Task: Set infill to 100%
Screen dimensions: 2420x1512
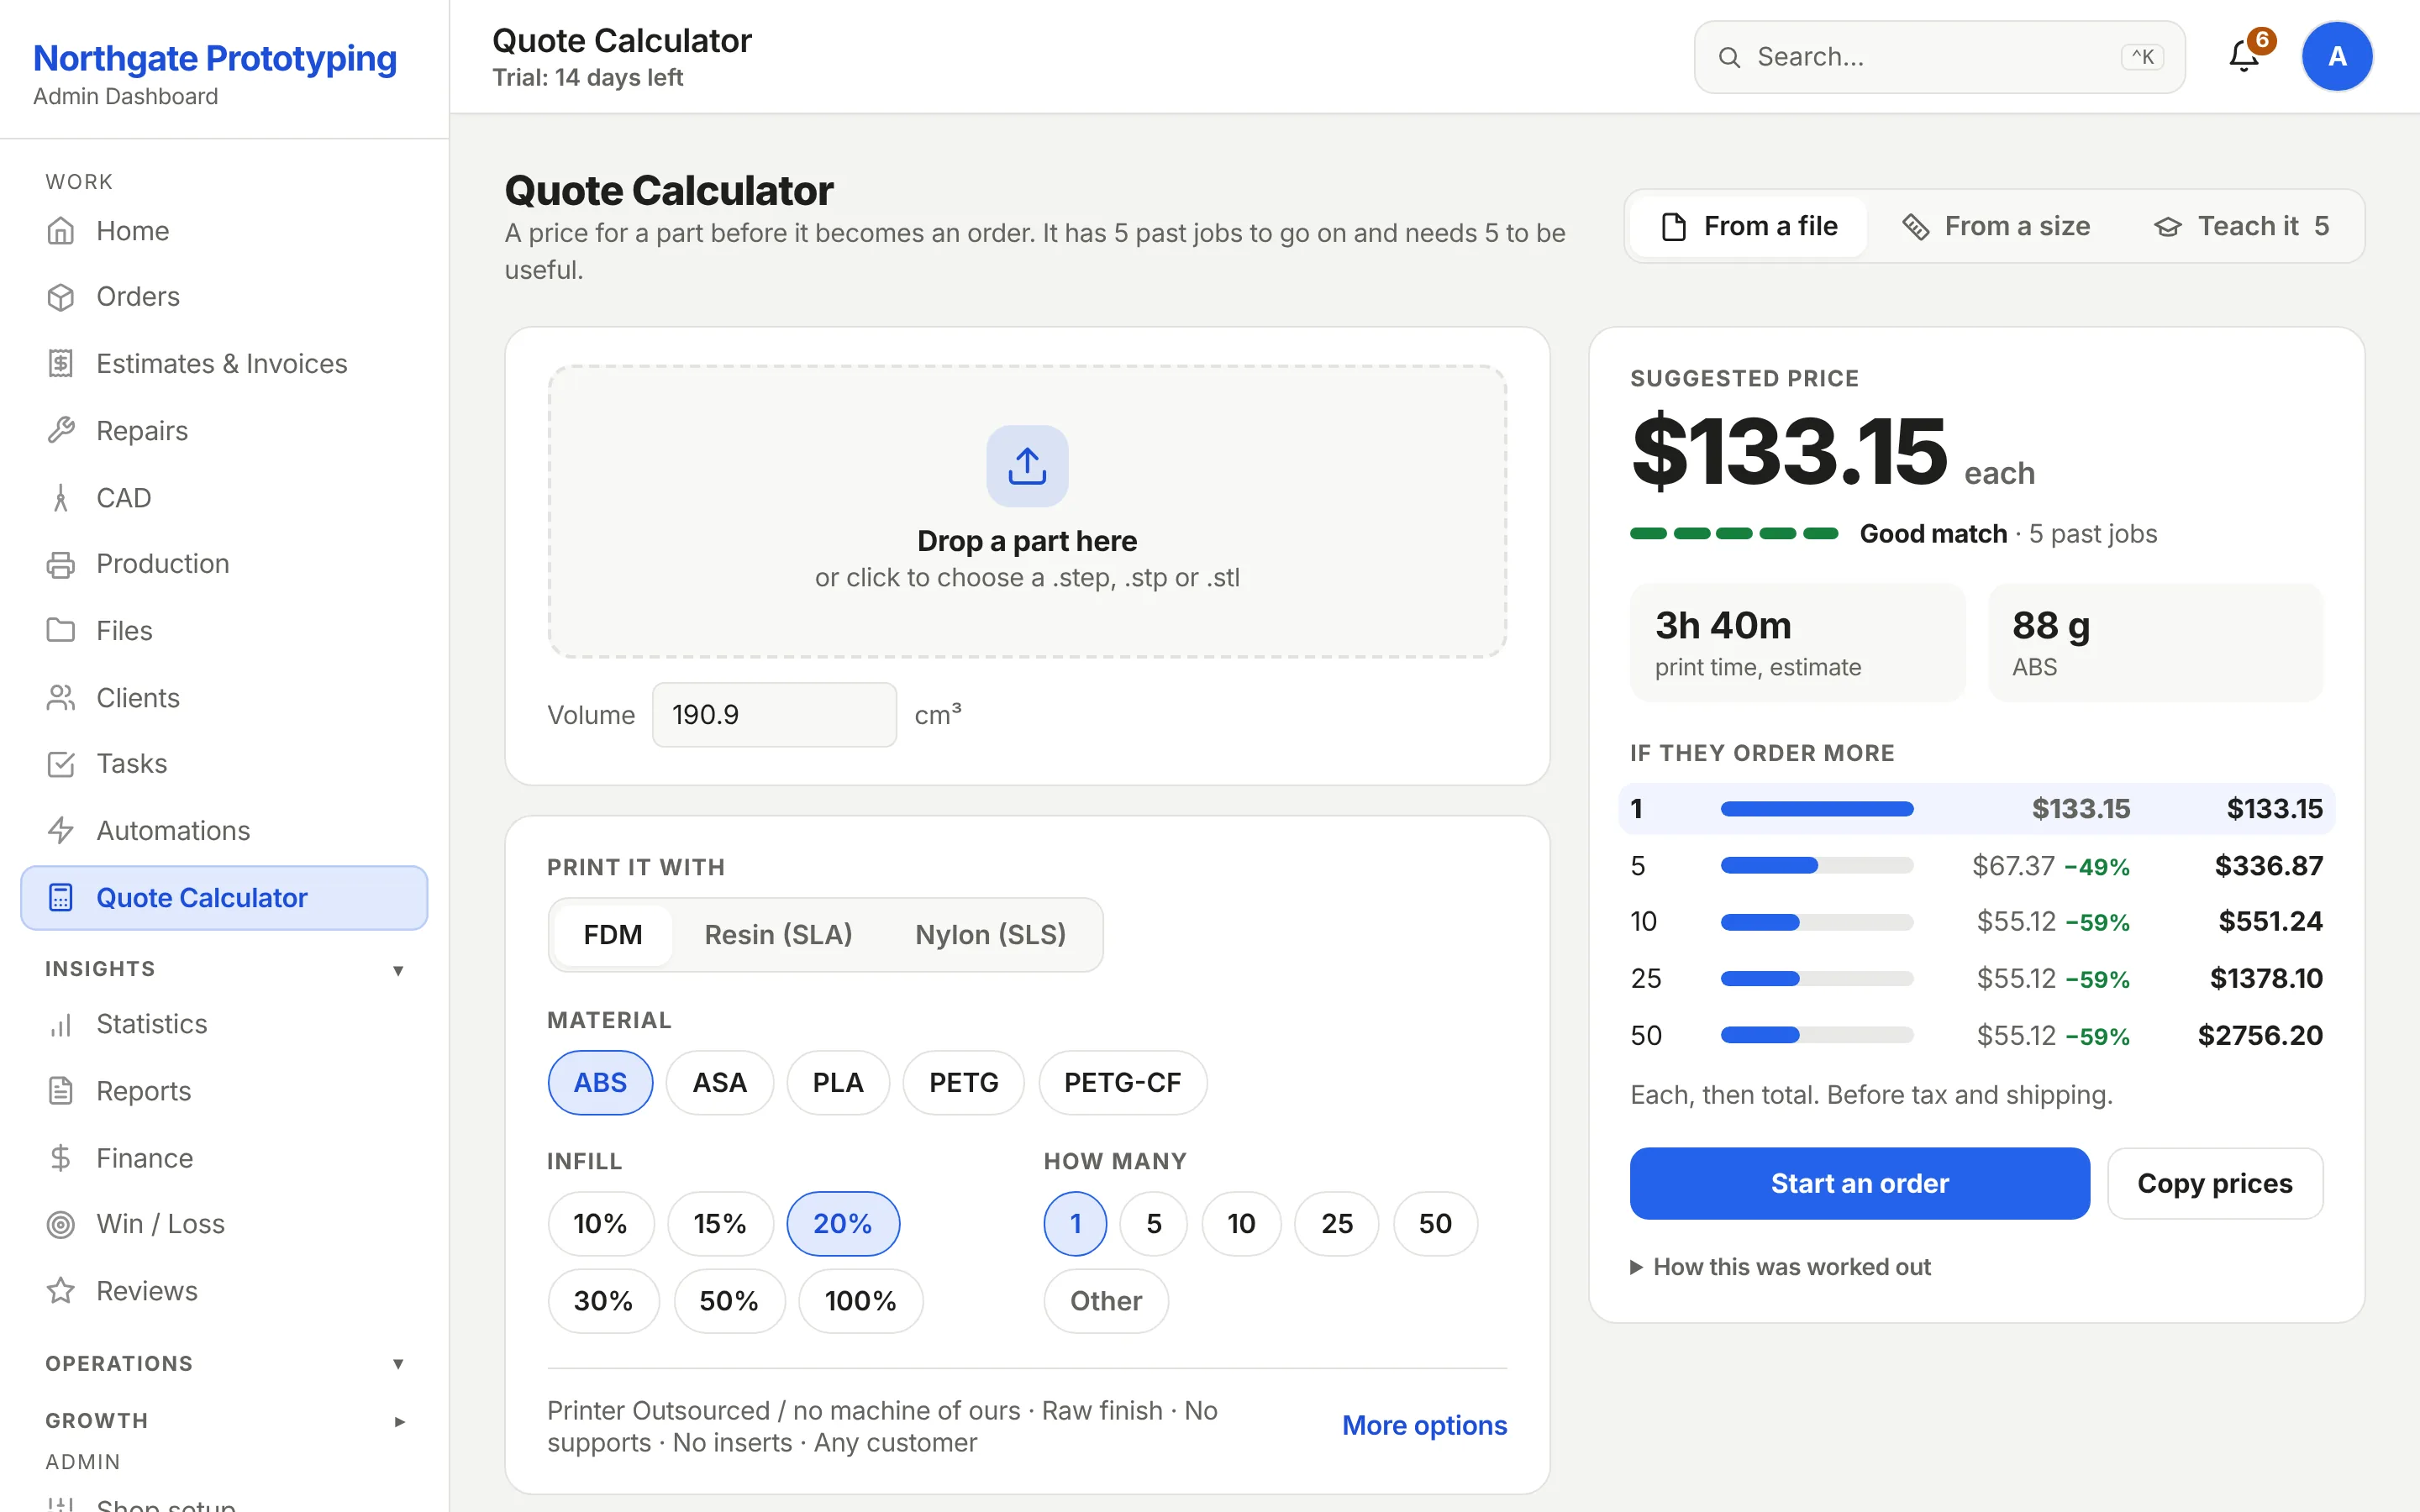Action: point(860,1301)
